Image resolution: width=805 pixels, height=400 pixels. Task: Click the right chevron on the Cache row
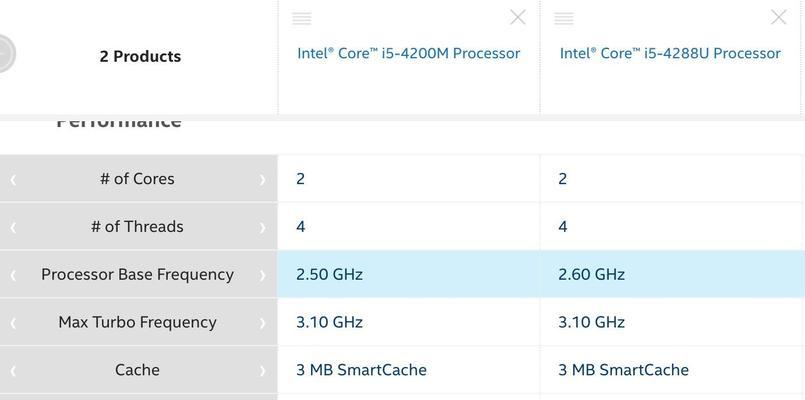tap(262, 371)
